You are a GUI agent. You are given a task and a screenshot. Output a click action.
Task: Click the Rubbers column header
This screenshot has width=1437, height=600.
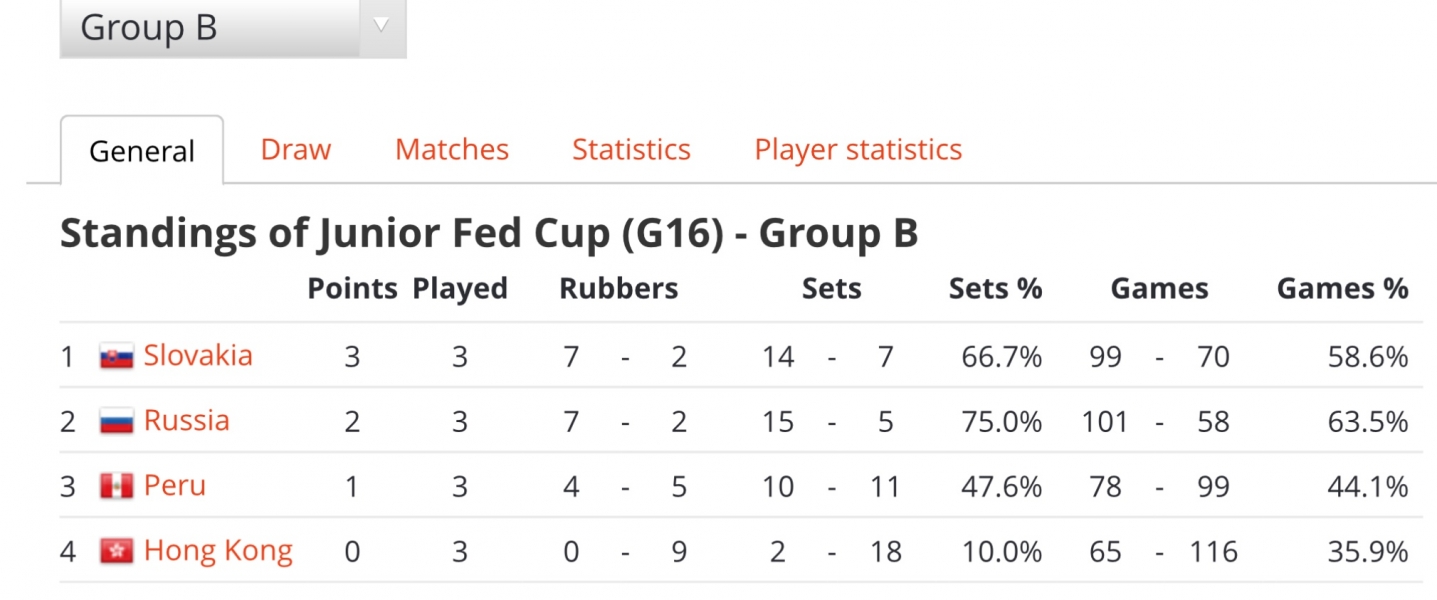(x=618, y=289)
